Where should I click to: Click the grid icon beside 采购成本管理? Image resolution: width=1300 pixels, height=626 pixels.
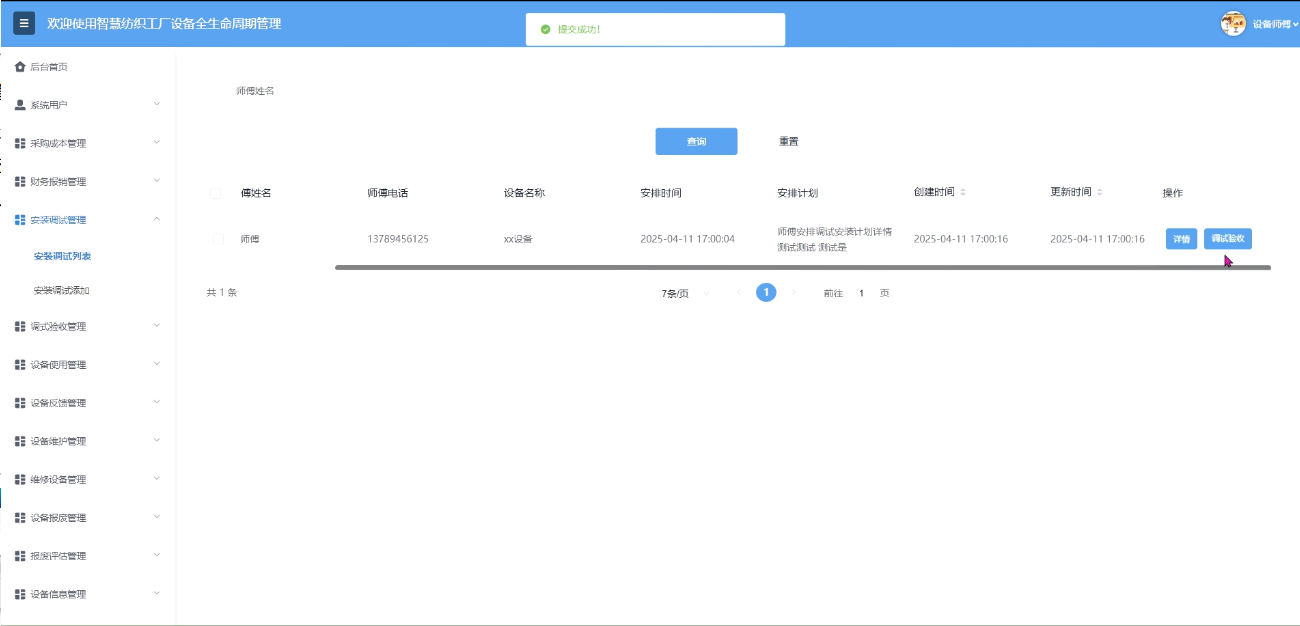point(20,143)
